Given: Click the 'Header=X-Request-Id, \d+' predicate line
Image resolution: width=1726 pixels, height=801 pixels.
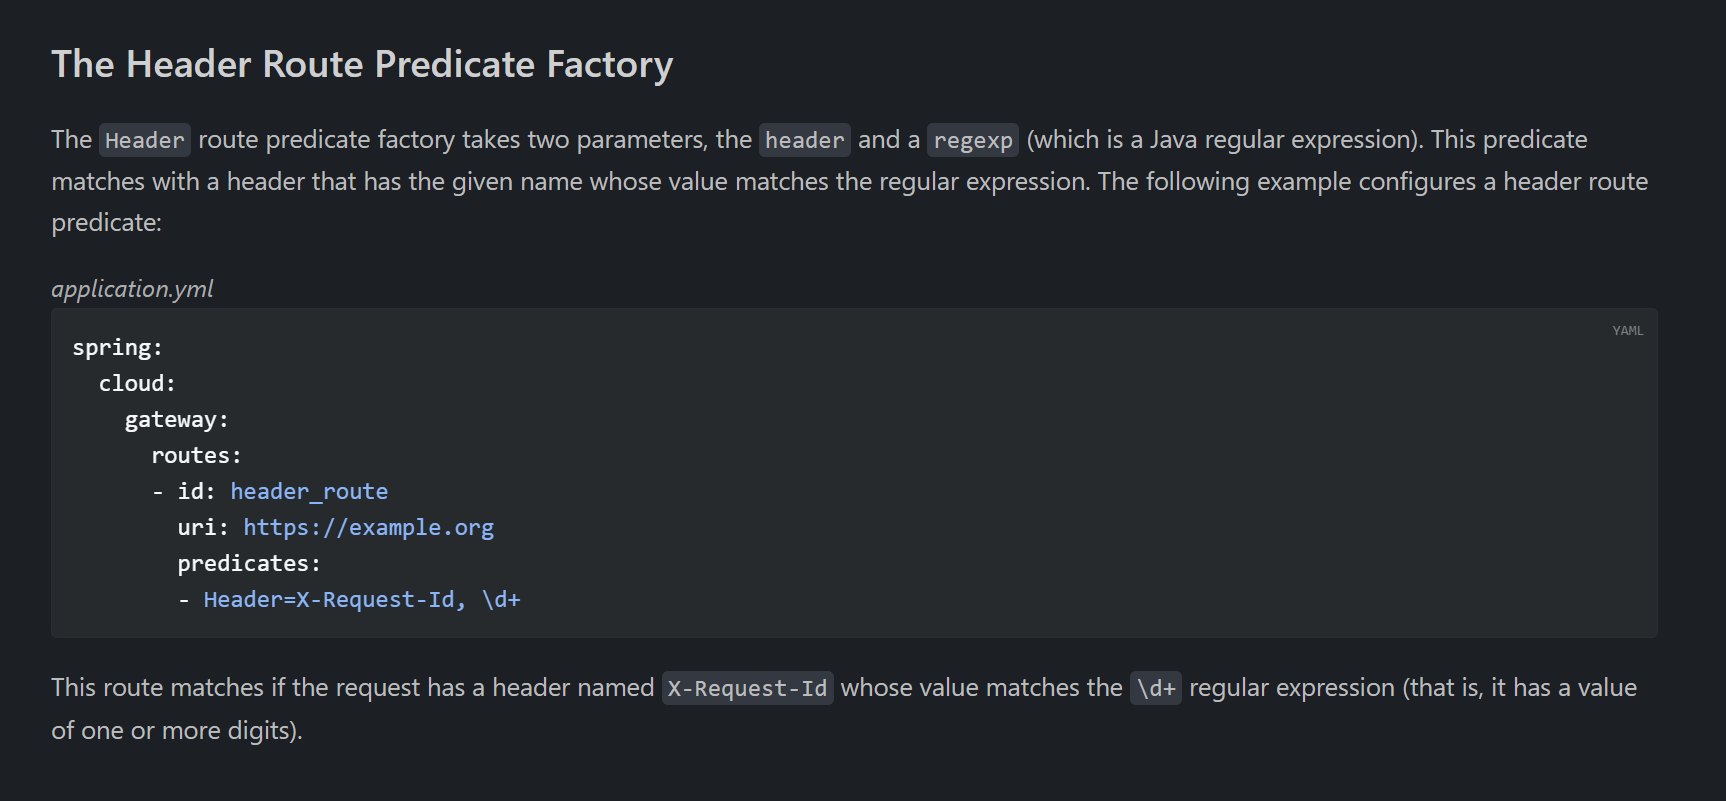Looking at the screenshot, I should [x=362, y=600].
